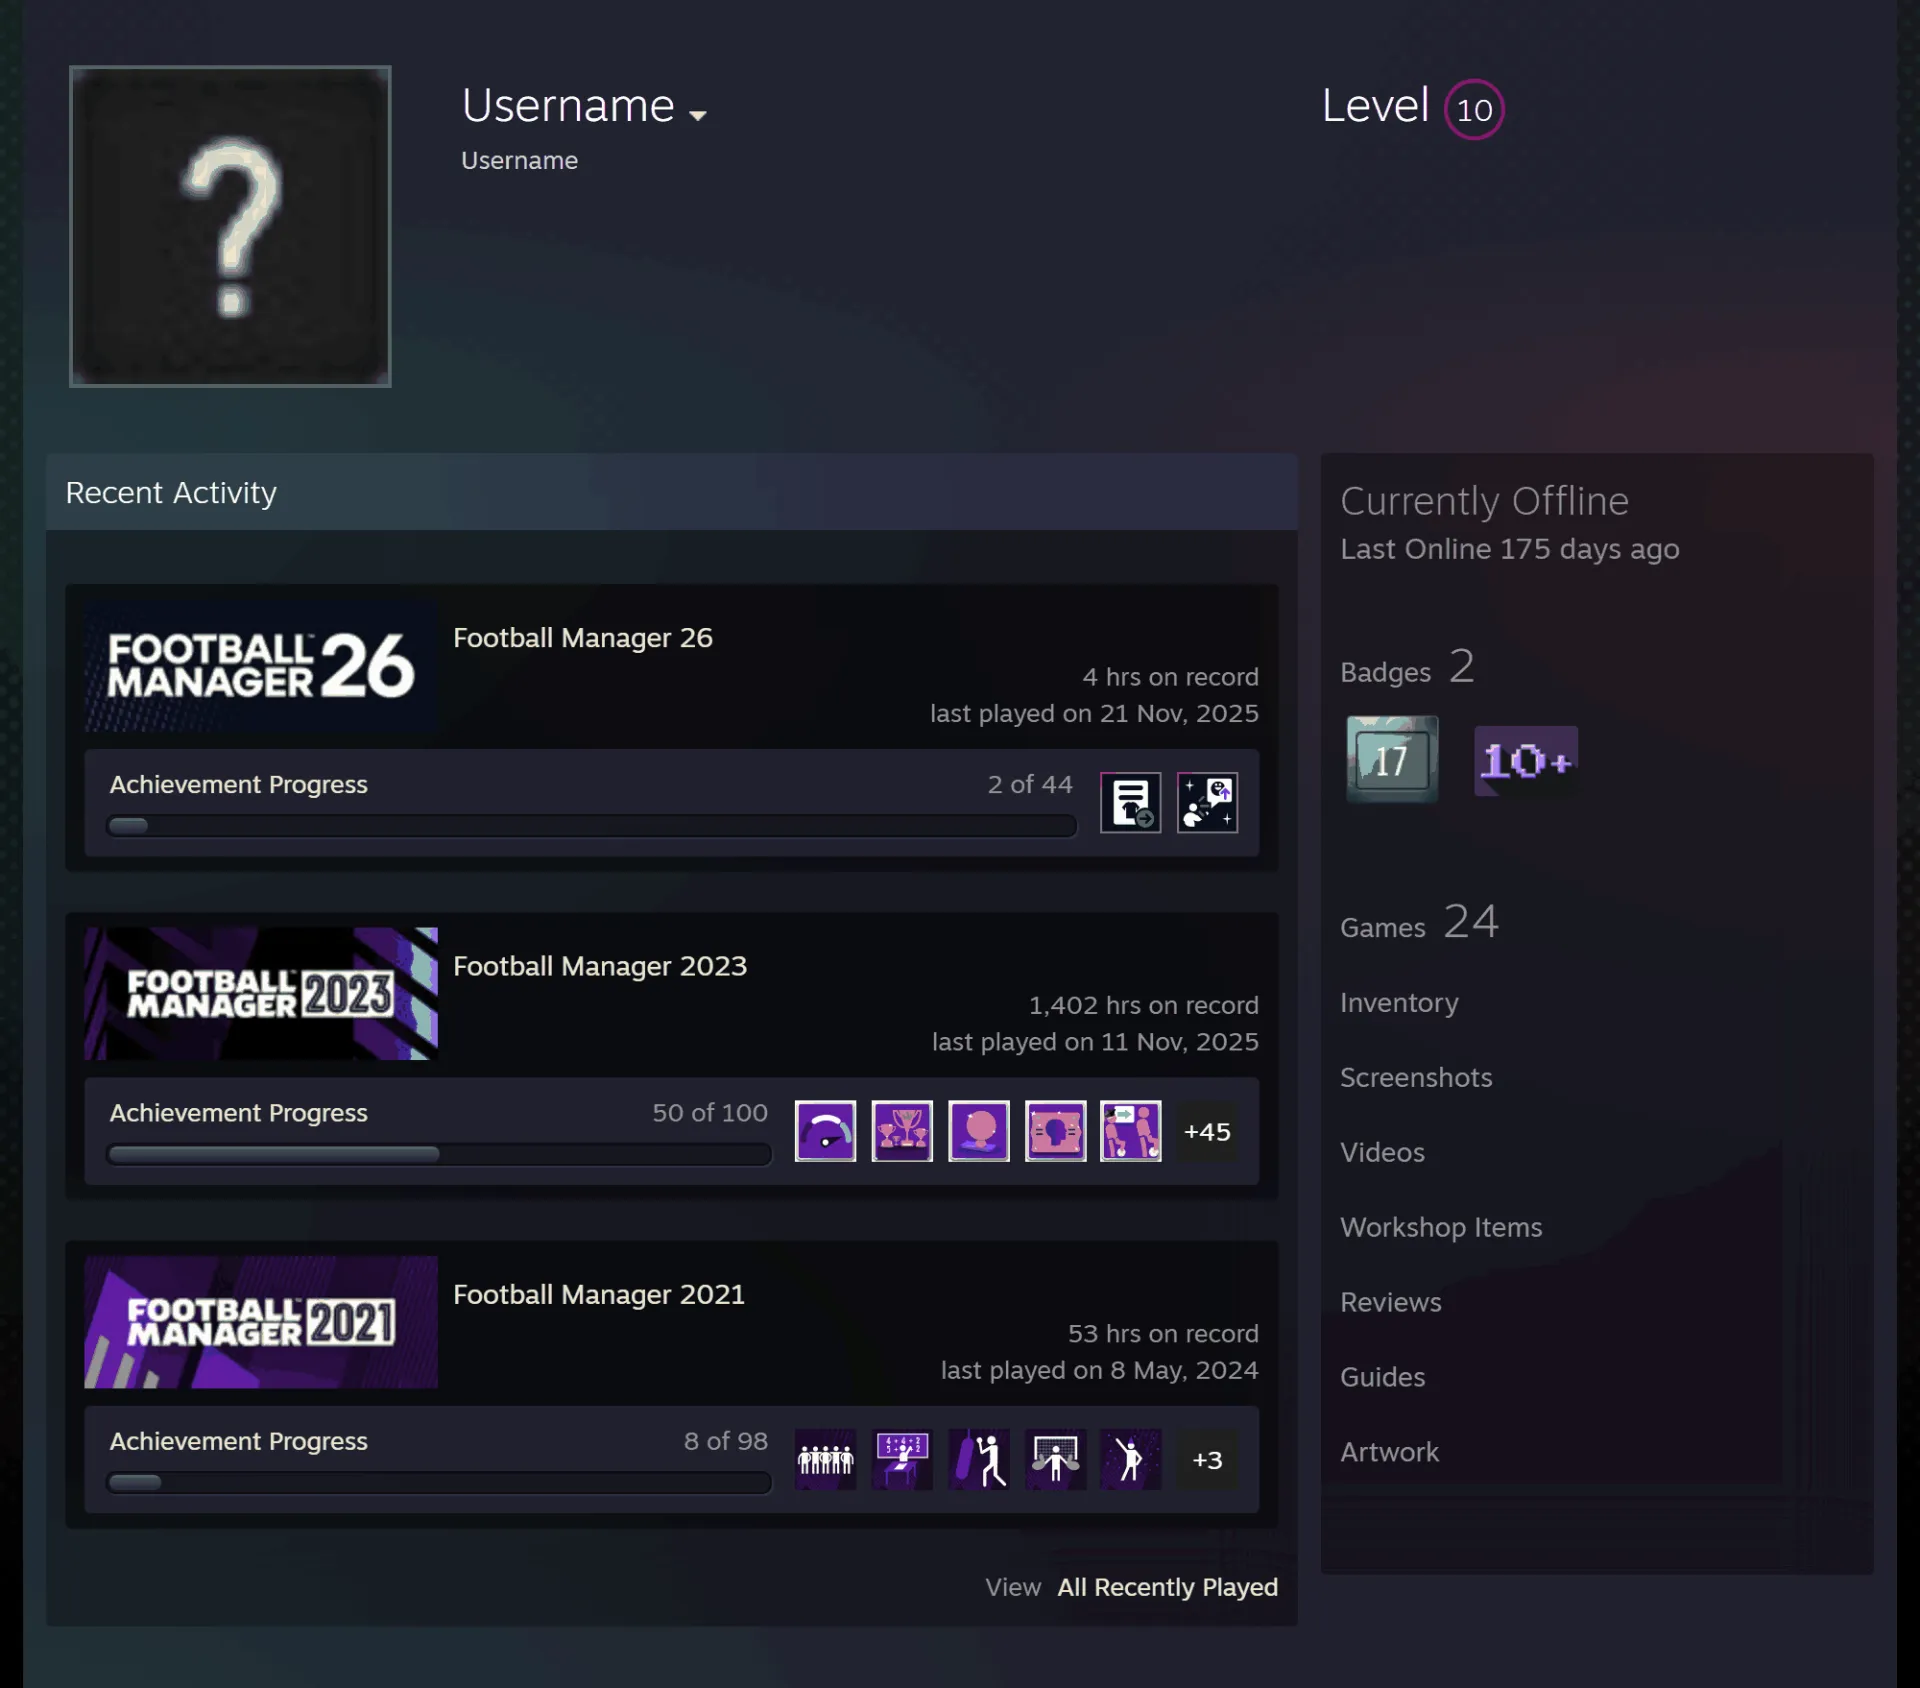Click the Football Manager 2021 achievement progress bar
The image size is (1920, 1688).
(x=439, y=1482)
